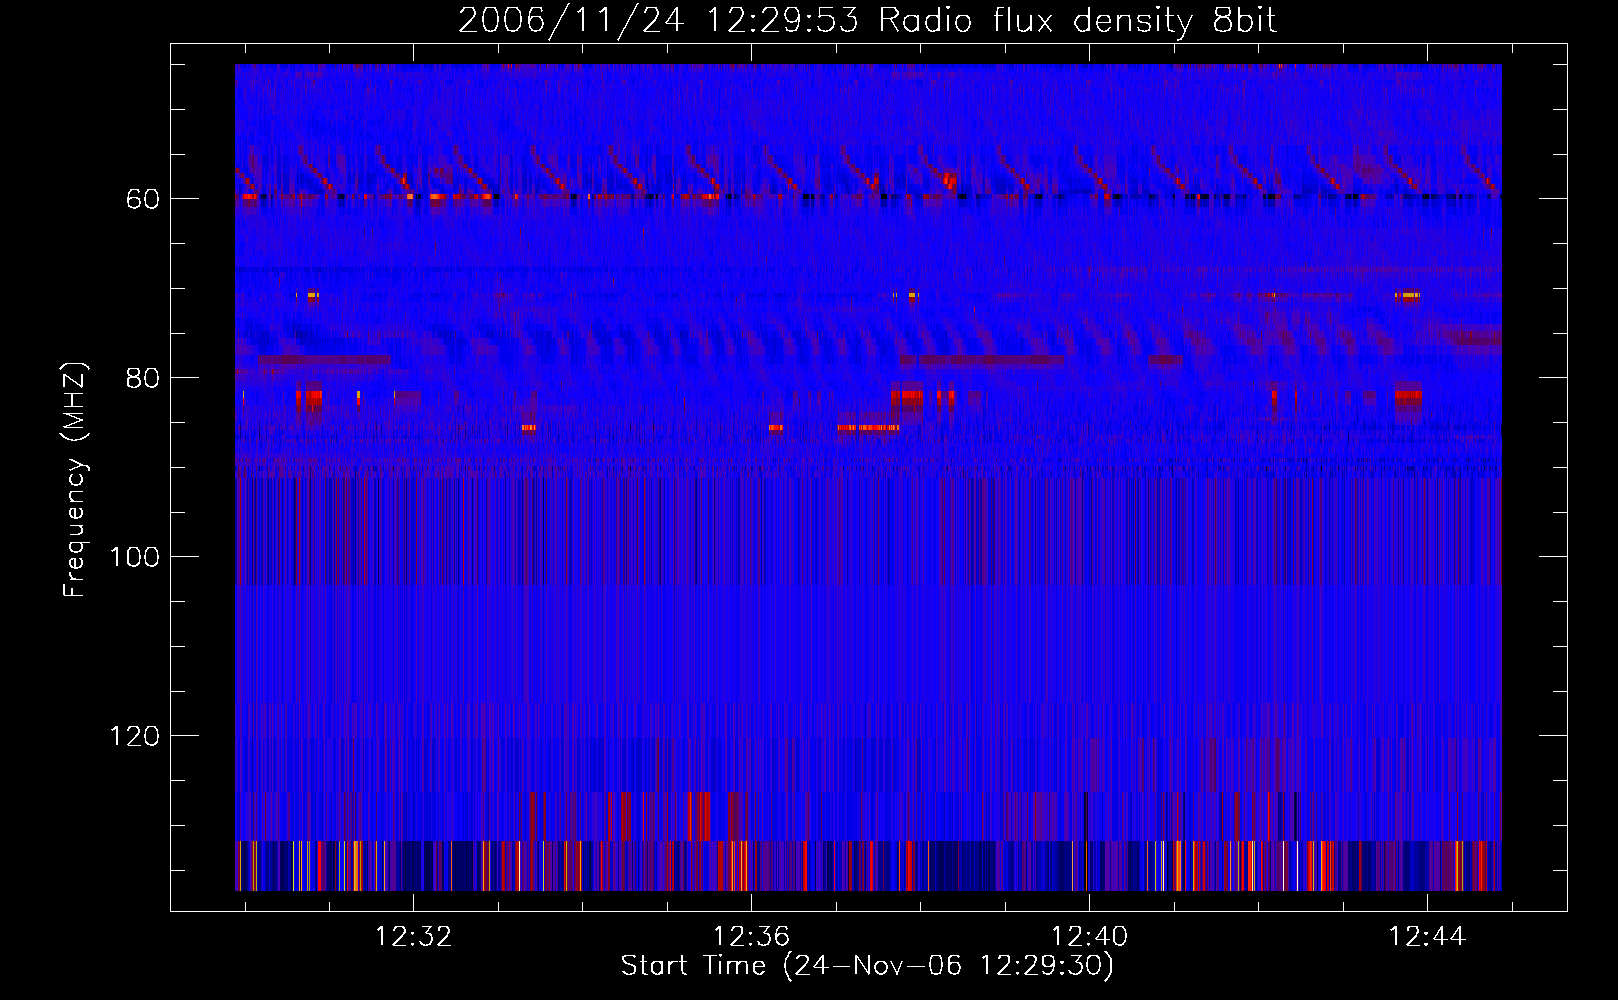Click the 12:32 time tick label
Viewport: 1618px width, 1000px height.
413,936
